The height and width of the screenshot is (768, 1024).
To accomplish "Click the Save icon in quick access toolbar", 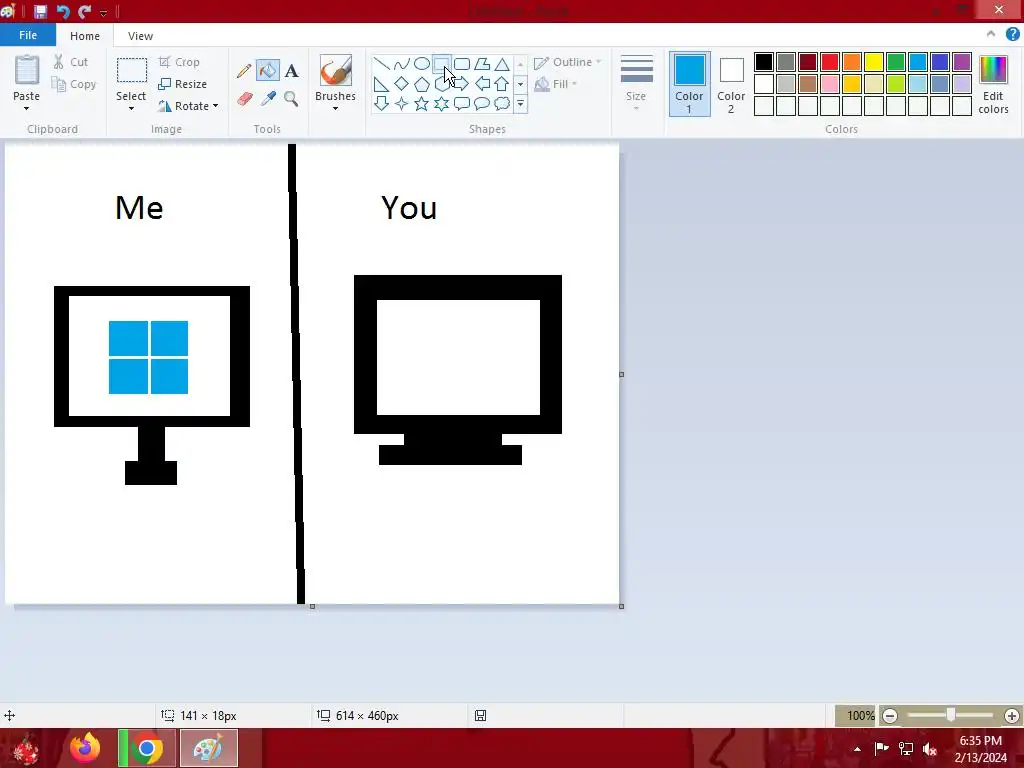I will coord(40,11).
